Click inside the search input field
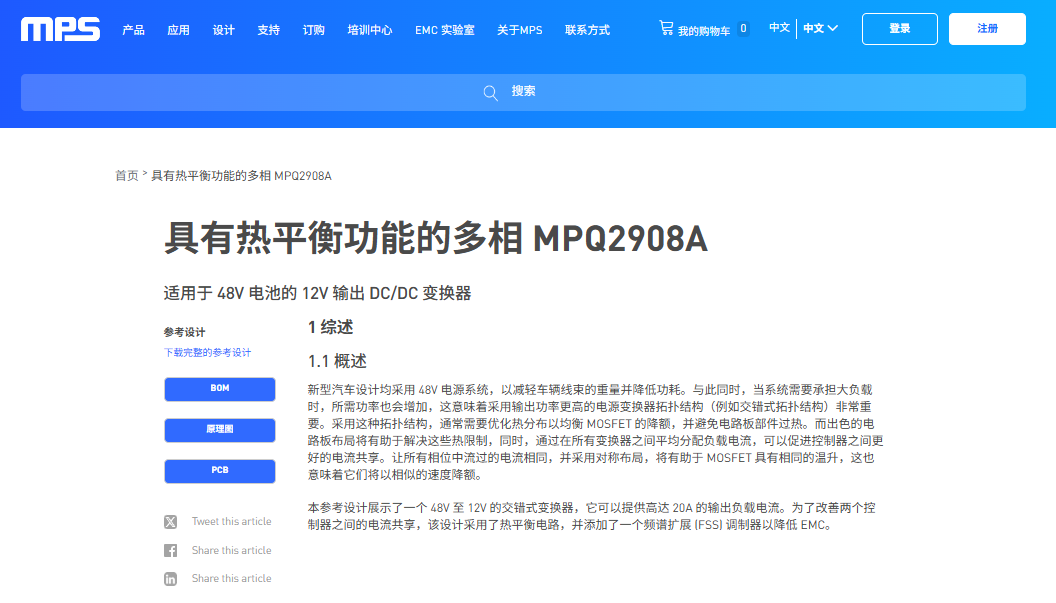Screen dimensions: 1056x603 (x=560, y=92)
